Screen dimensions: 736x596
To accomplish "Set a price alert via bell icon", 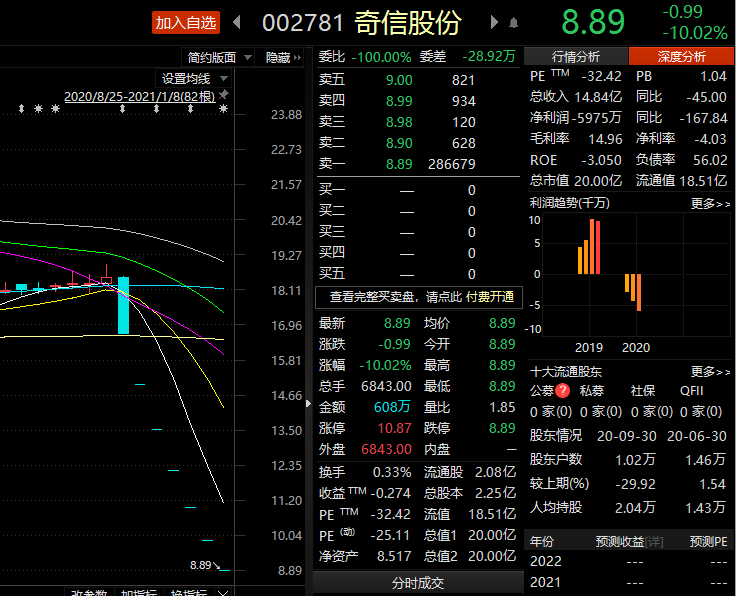I will pos(514,23).
